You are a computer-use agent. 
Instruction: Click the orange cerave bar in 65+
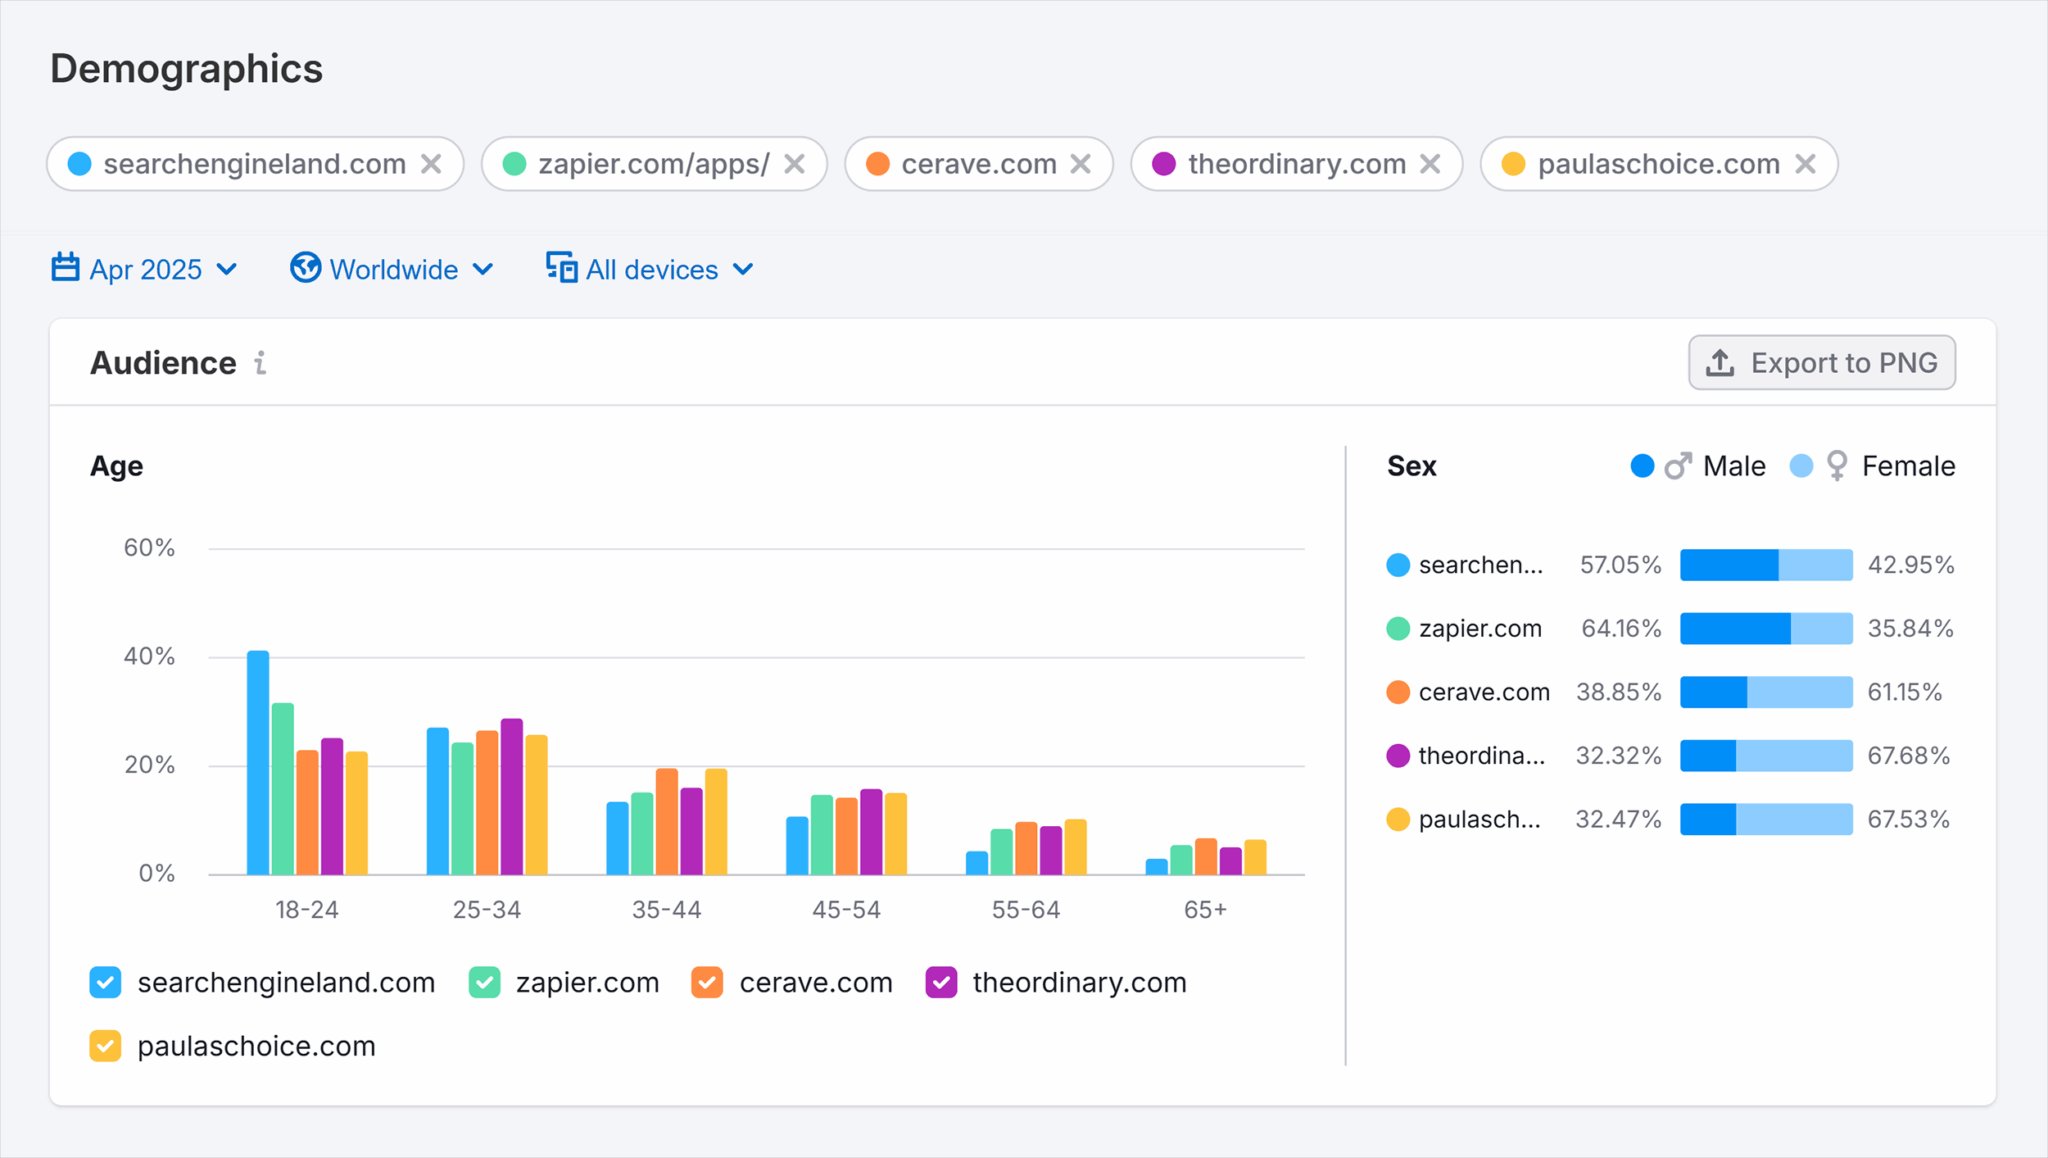(x=1206, y=857)
